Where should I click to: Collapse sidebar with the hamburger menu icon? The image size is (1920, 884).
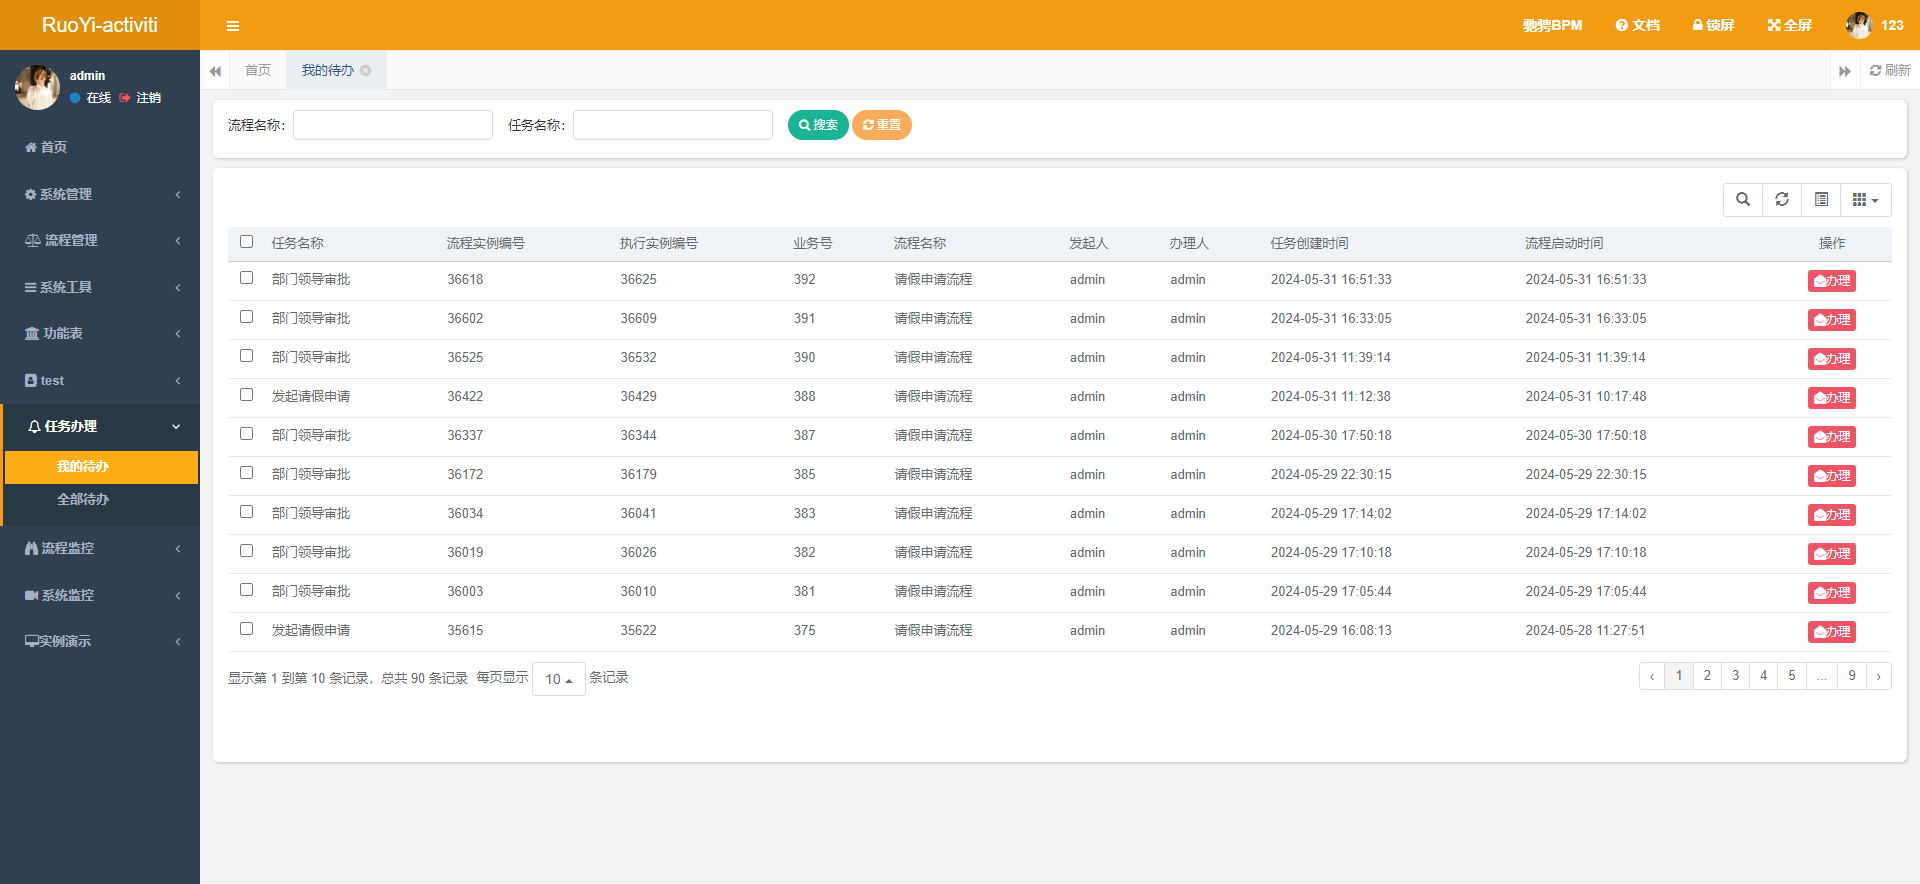tap(232, 26)
